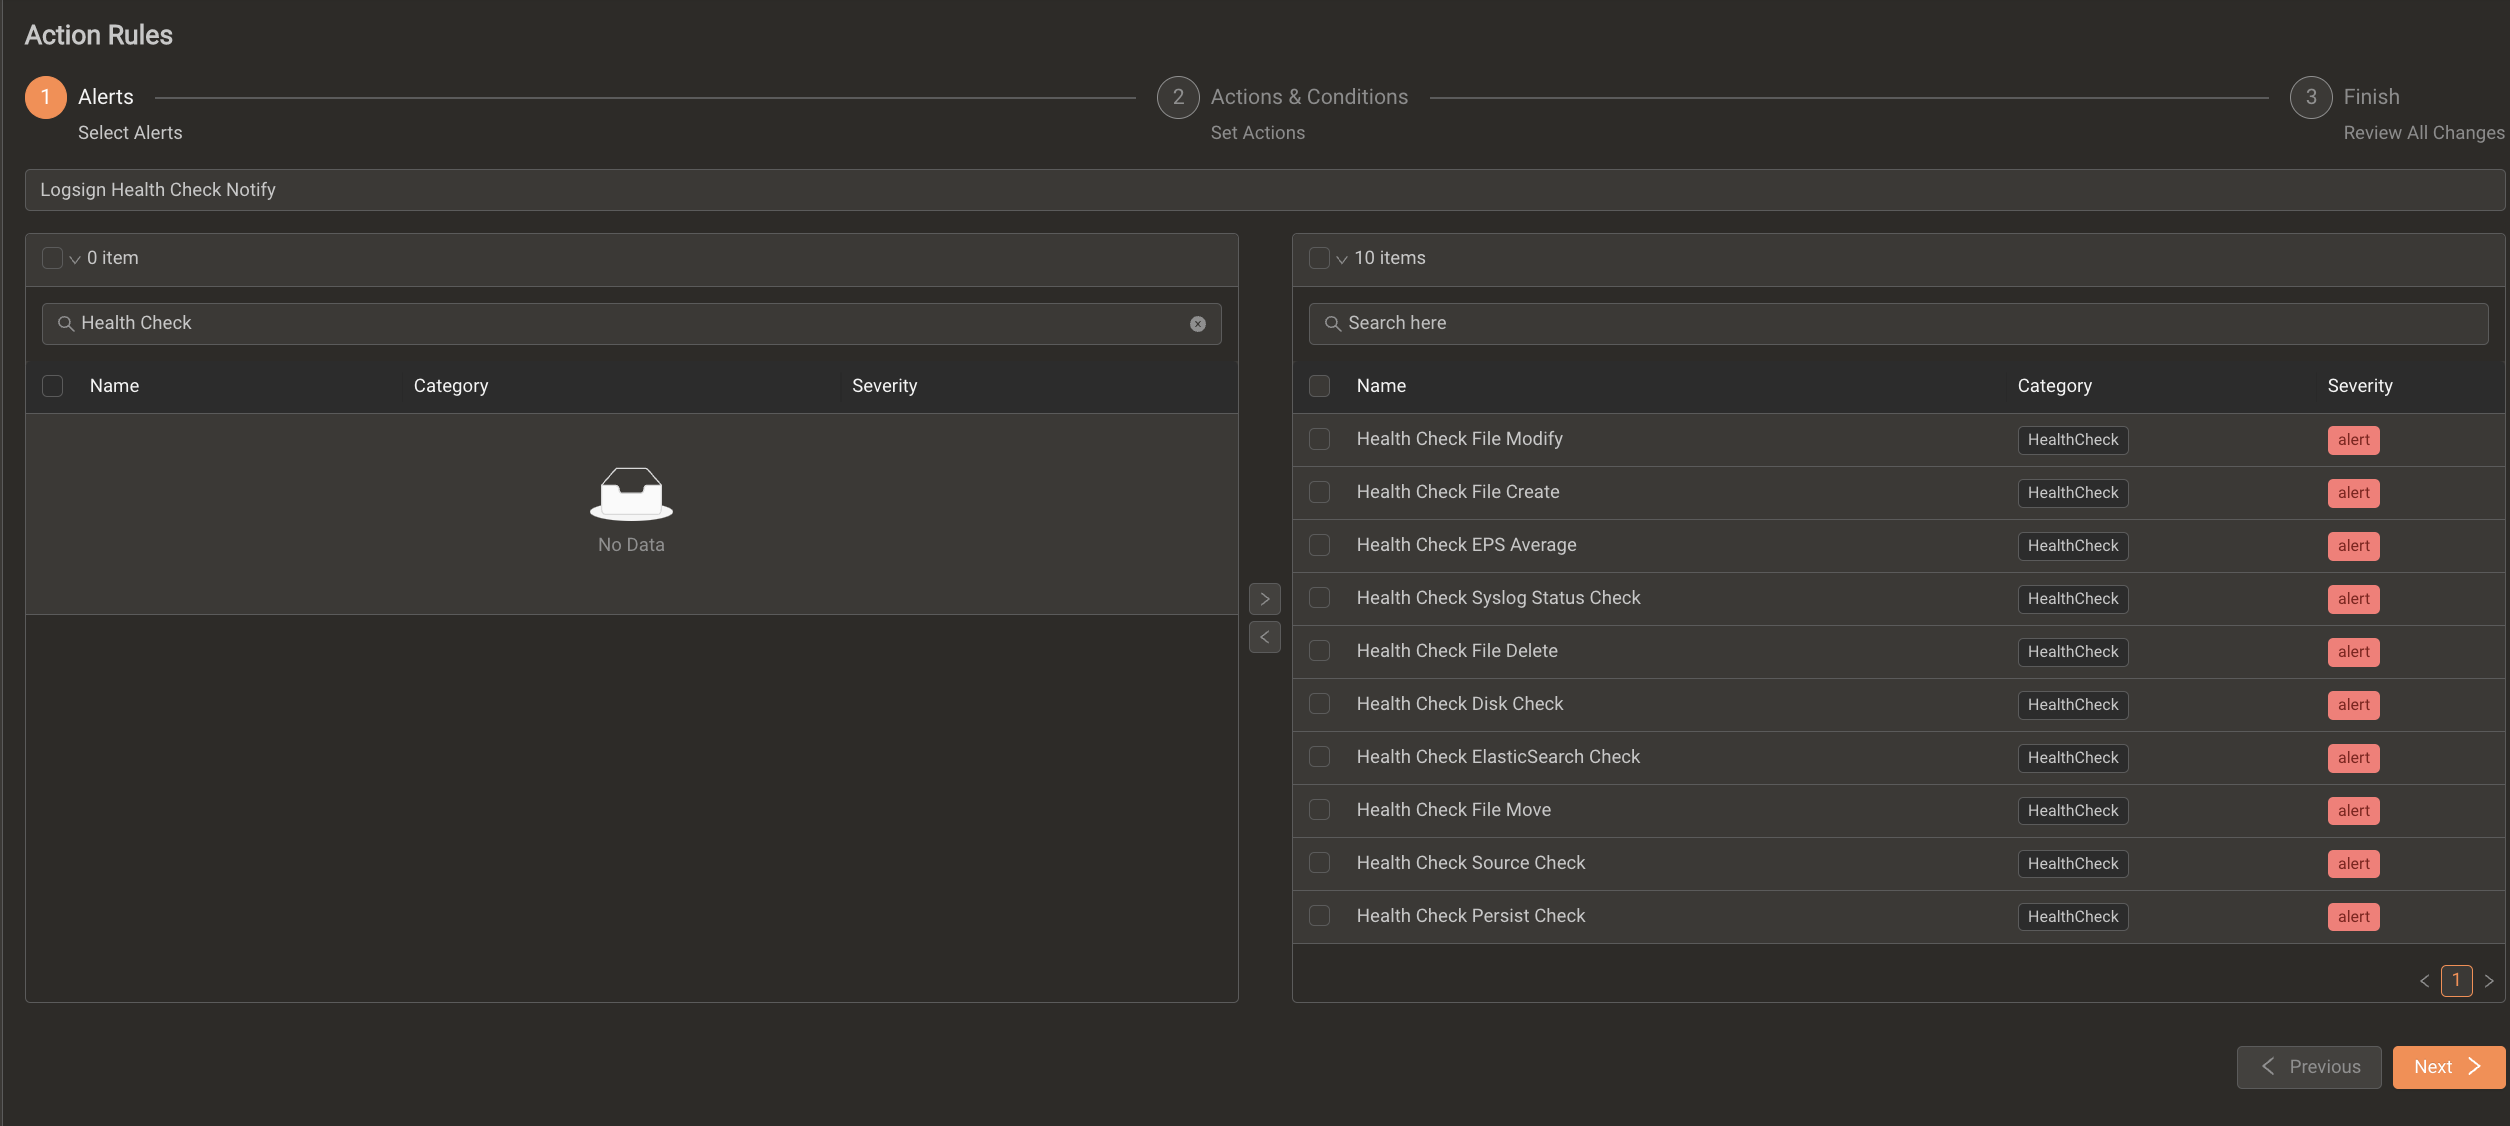Click the Next button

click(x=2448, y=1067)
